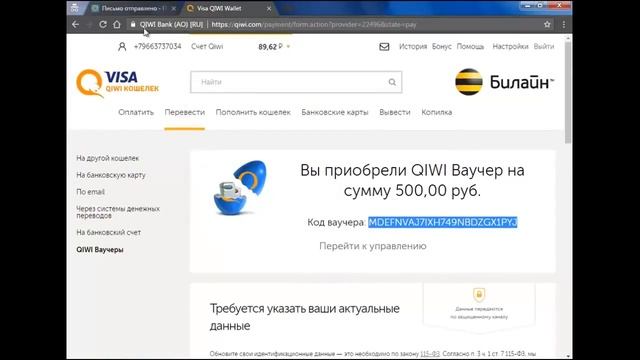Click the secure lock icon in address bar

tap(133, 24)
